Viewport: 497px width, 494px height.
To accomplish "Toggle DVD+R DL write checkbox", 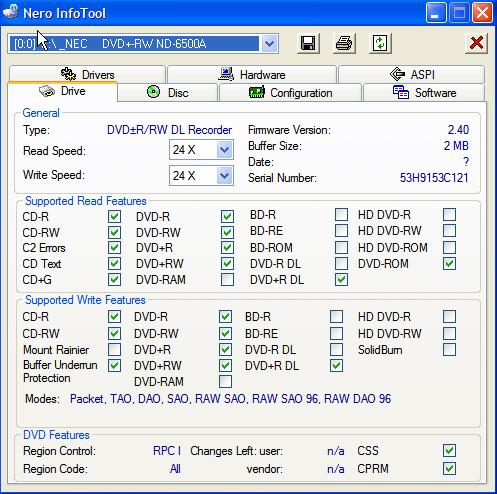I will point(336,366).
